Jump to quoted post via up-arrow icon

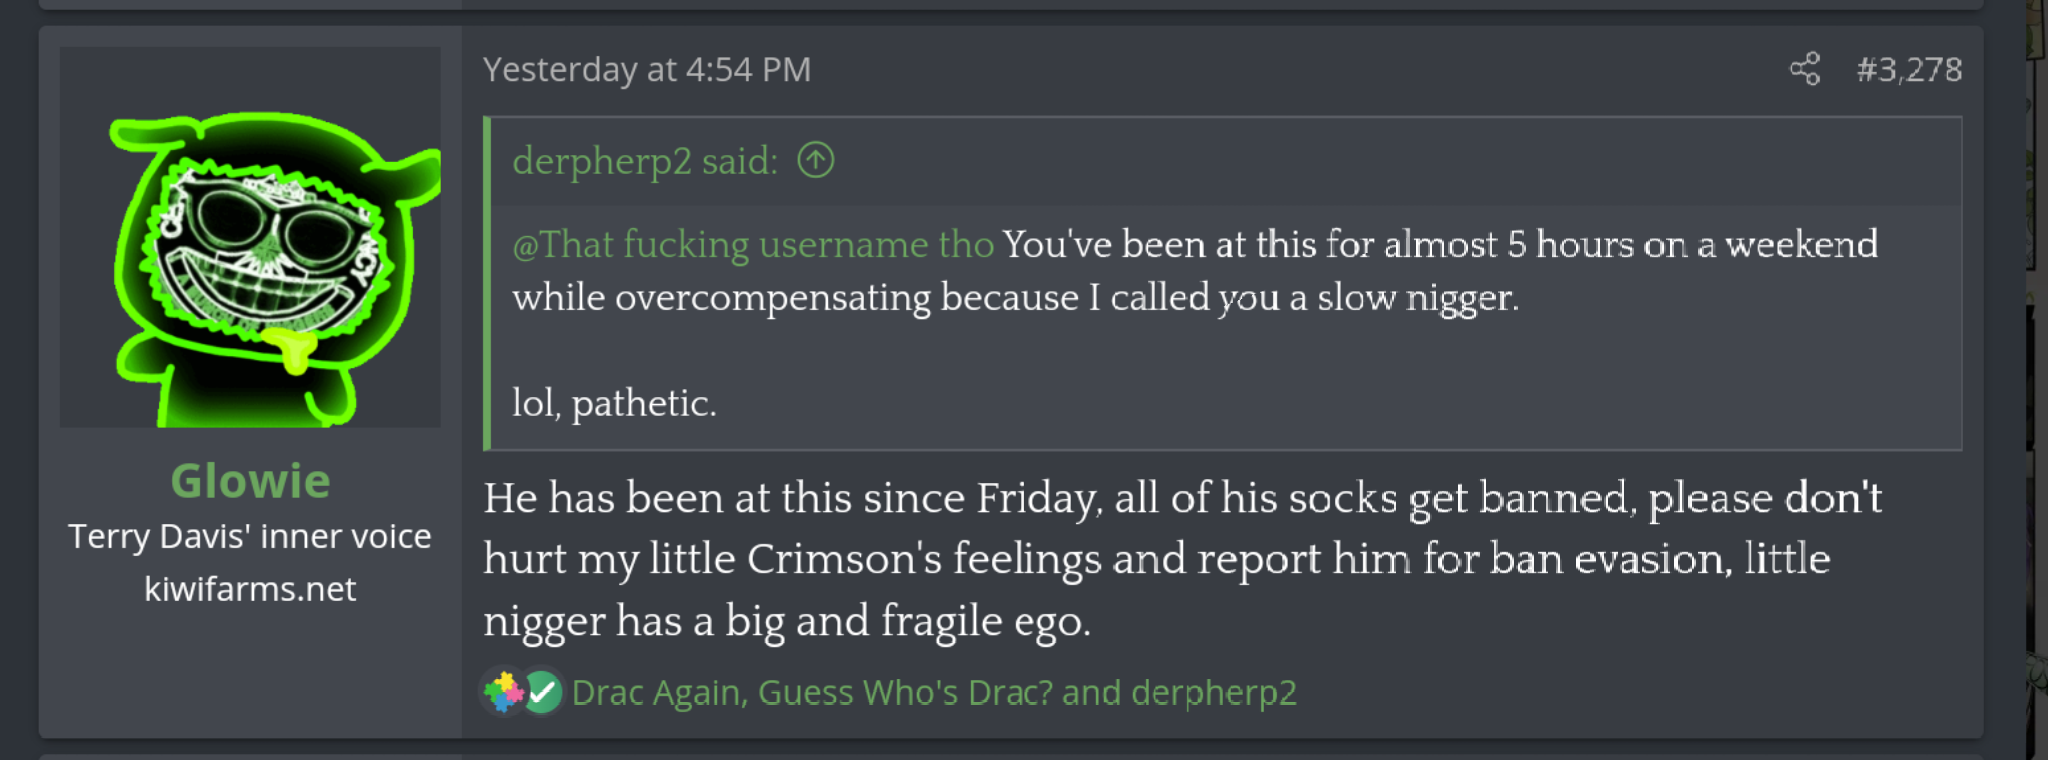816,160
